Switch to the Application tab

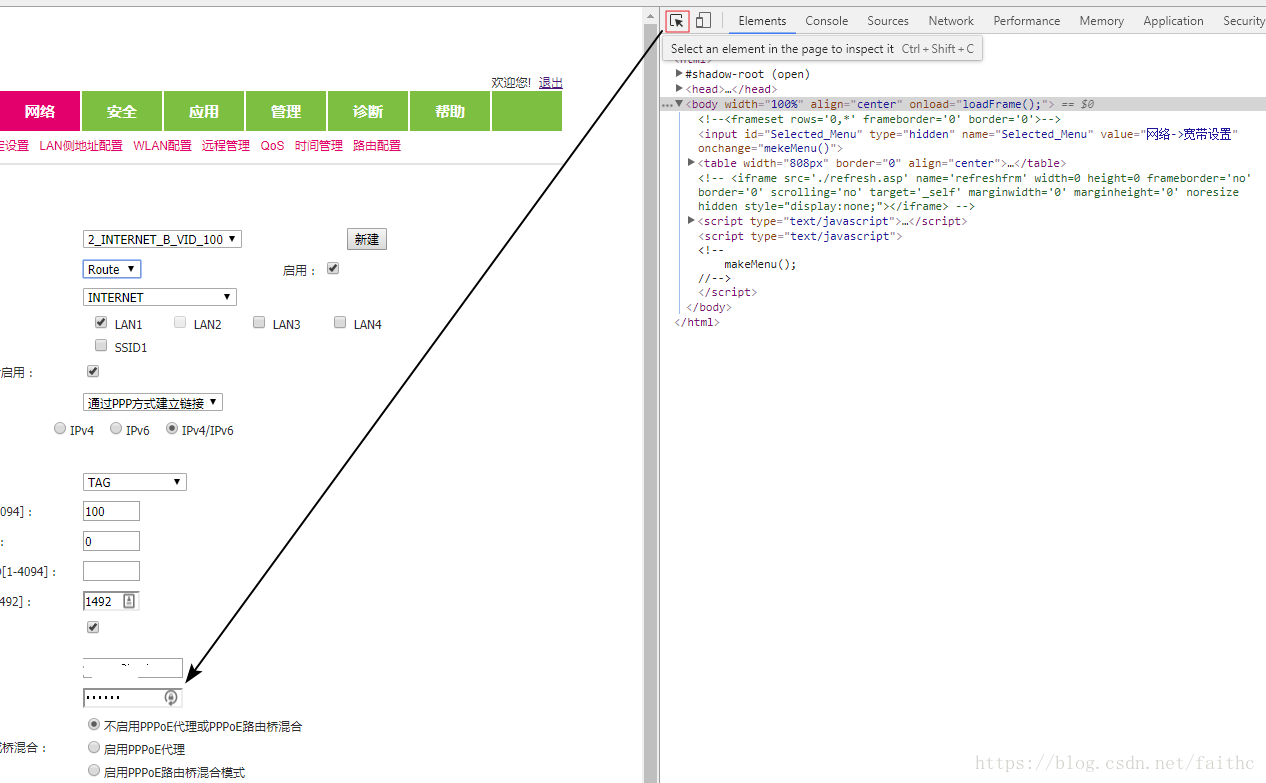(x=1173, y=20)
